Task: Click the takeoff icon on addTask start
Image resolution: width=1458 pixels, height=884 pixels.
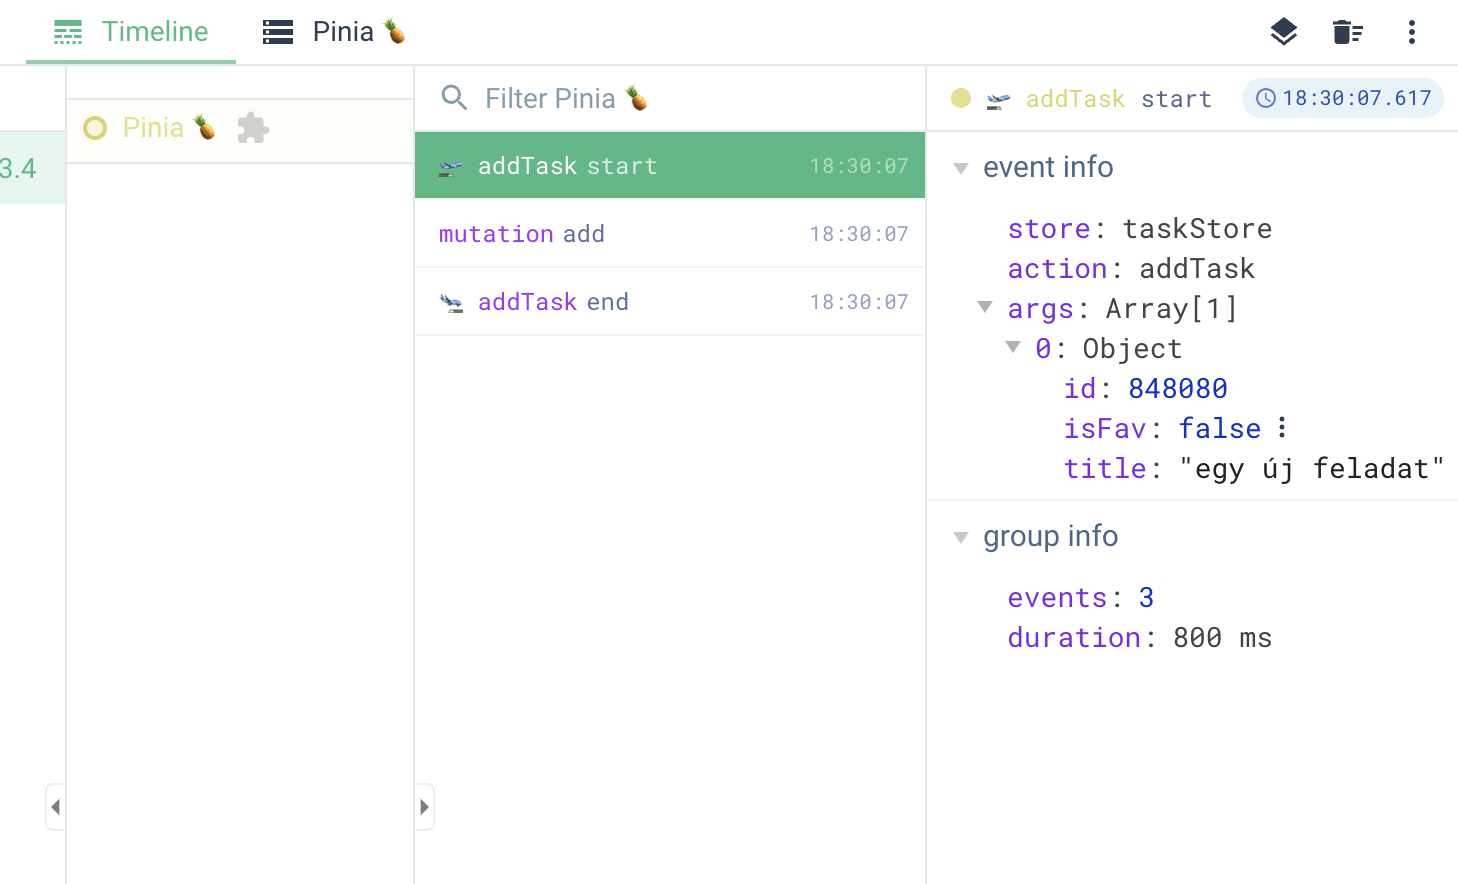Action: [451, 167]
